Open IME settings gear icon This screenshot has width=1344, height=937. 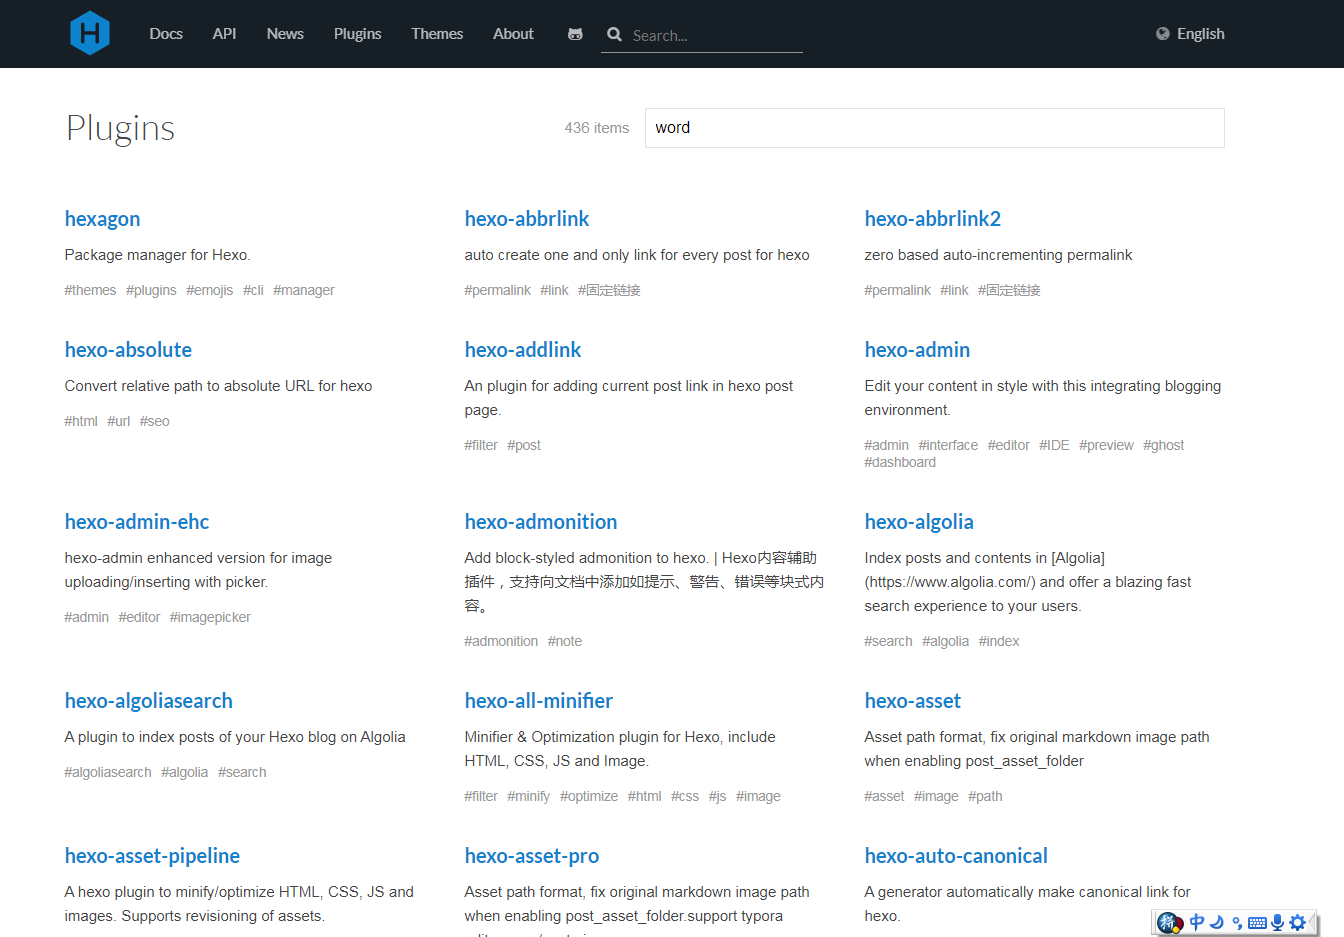point(1297,922)
